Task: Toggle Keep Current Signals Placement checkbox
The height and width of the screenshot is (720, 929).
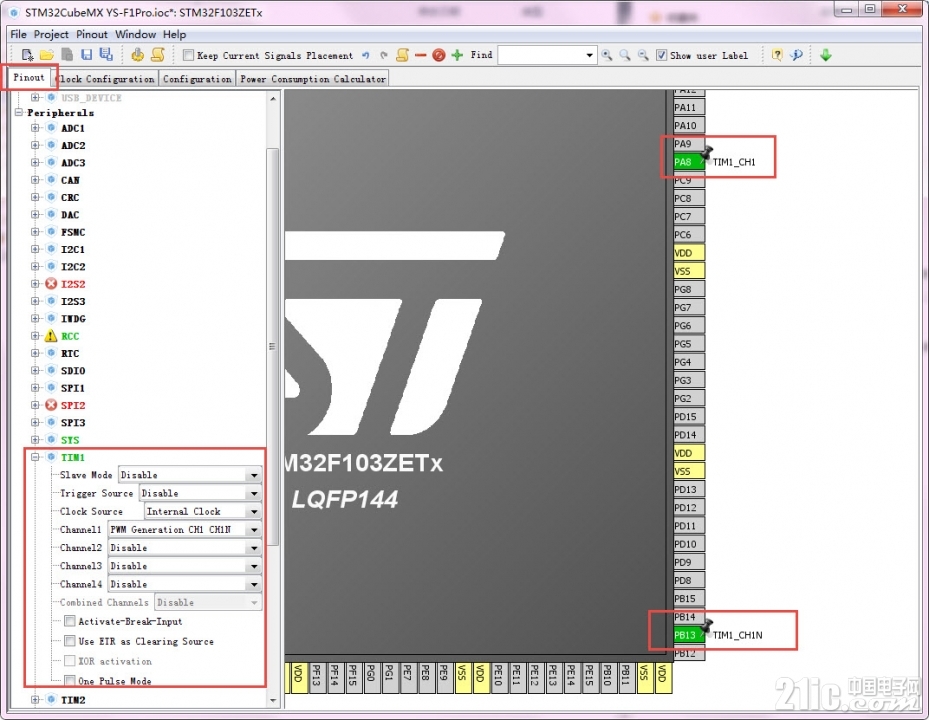Action: coord(188,55)
